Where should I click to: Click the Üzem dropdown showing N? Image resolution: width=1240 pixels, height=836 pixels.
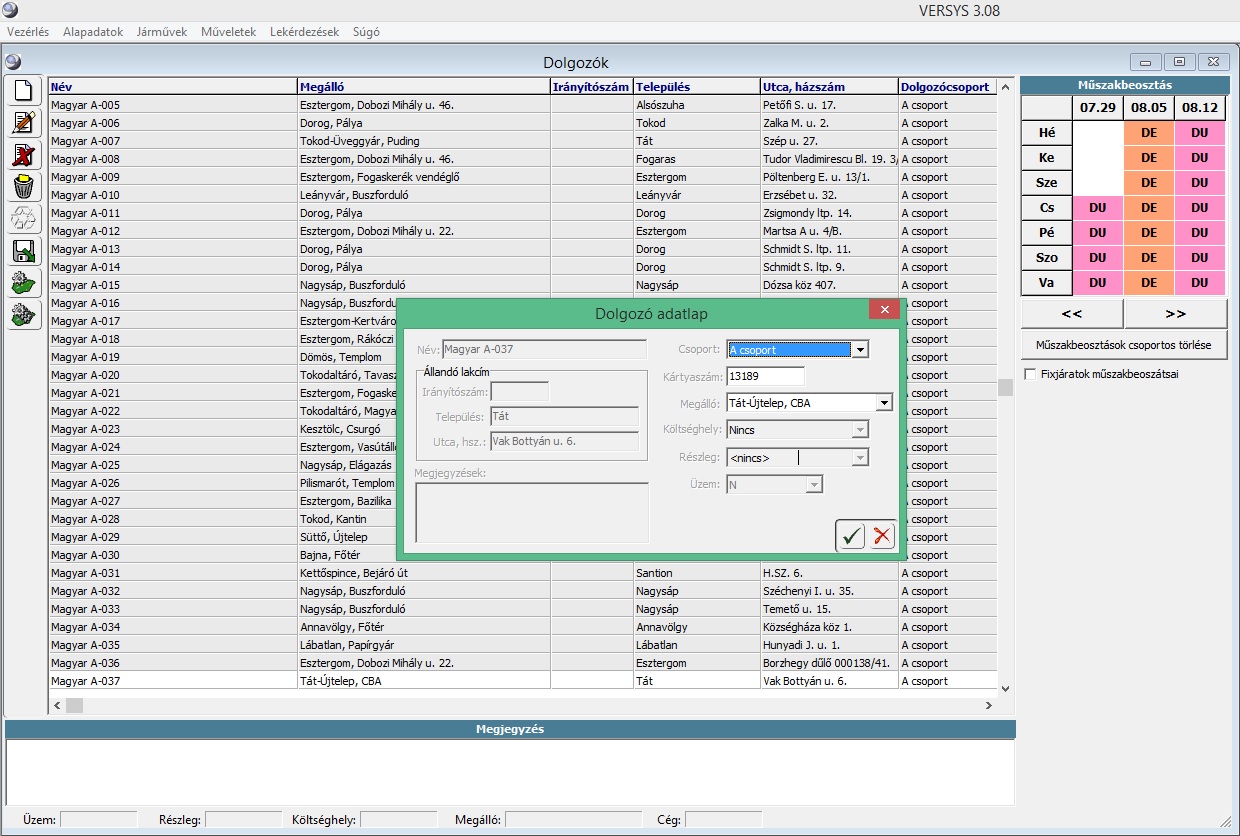coord(775,484)
